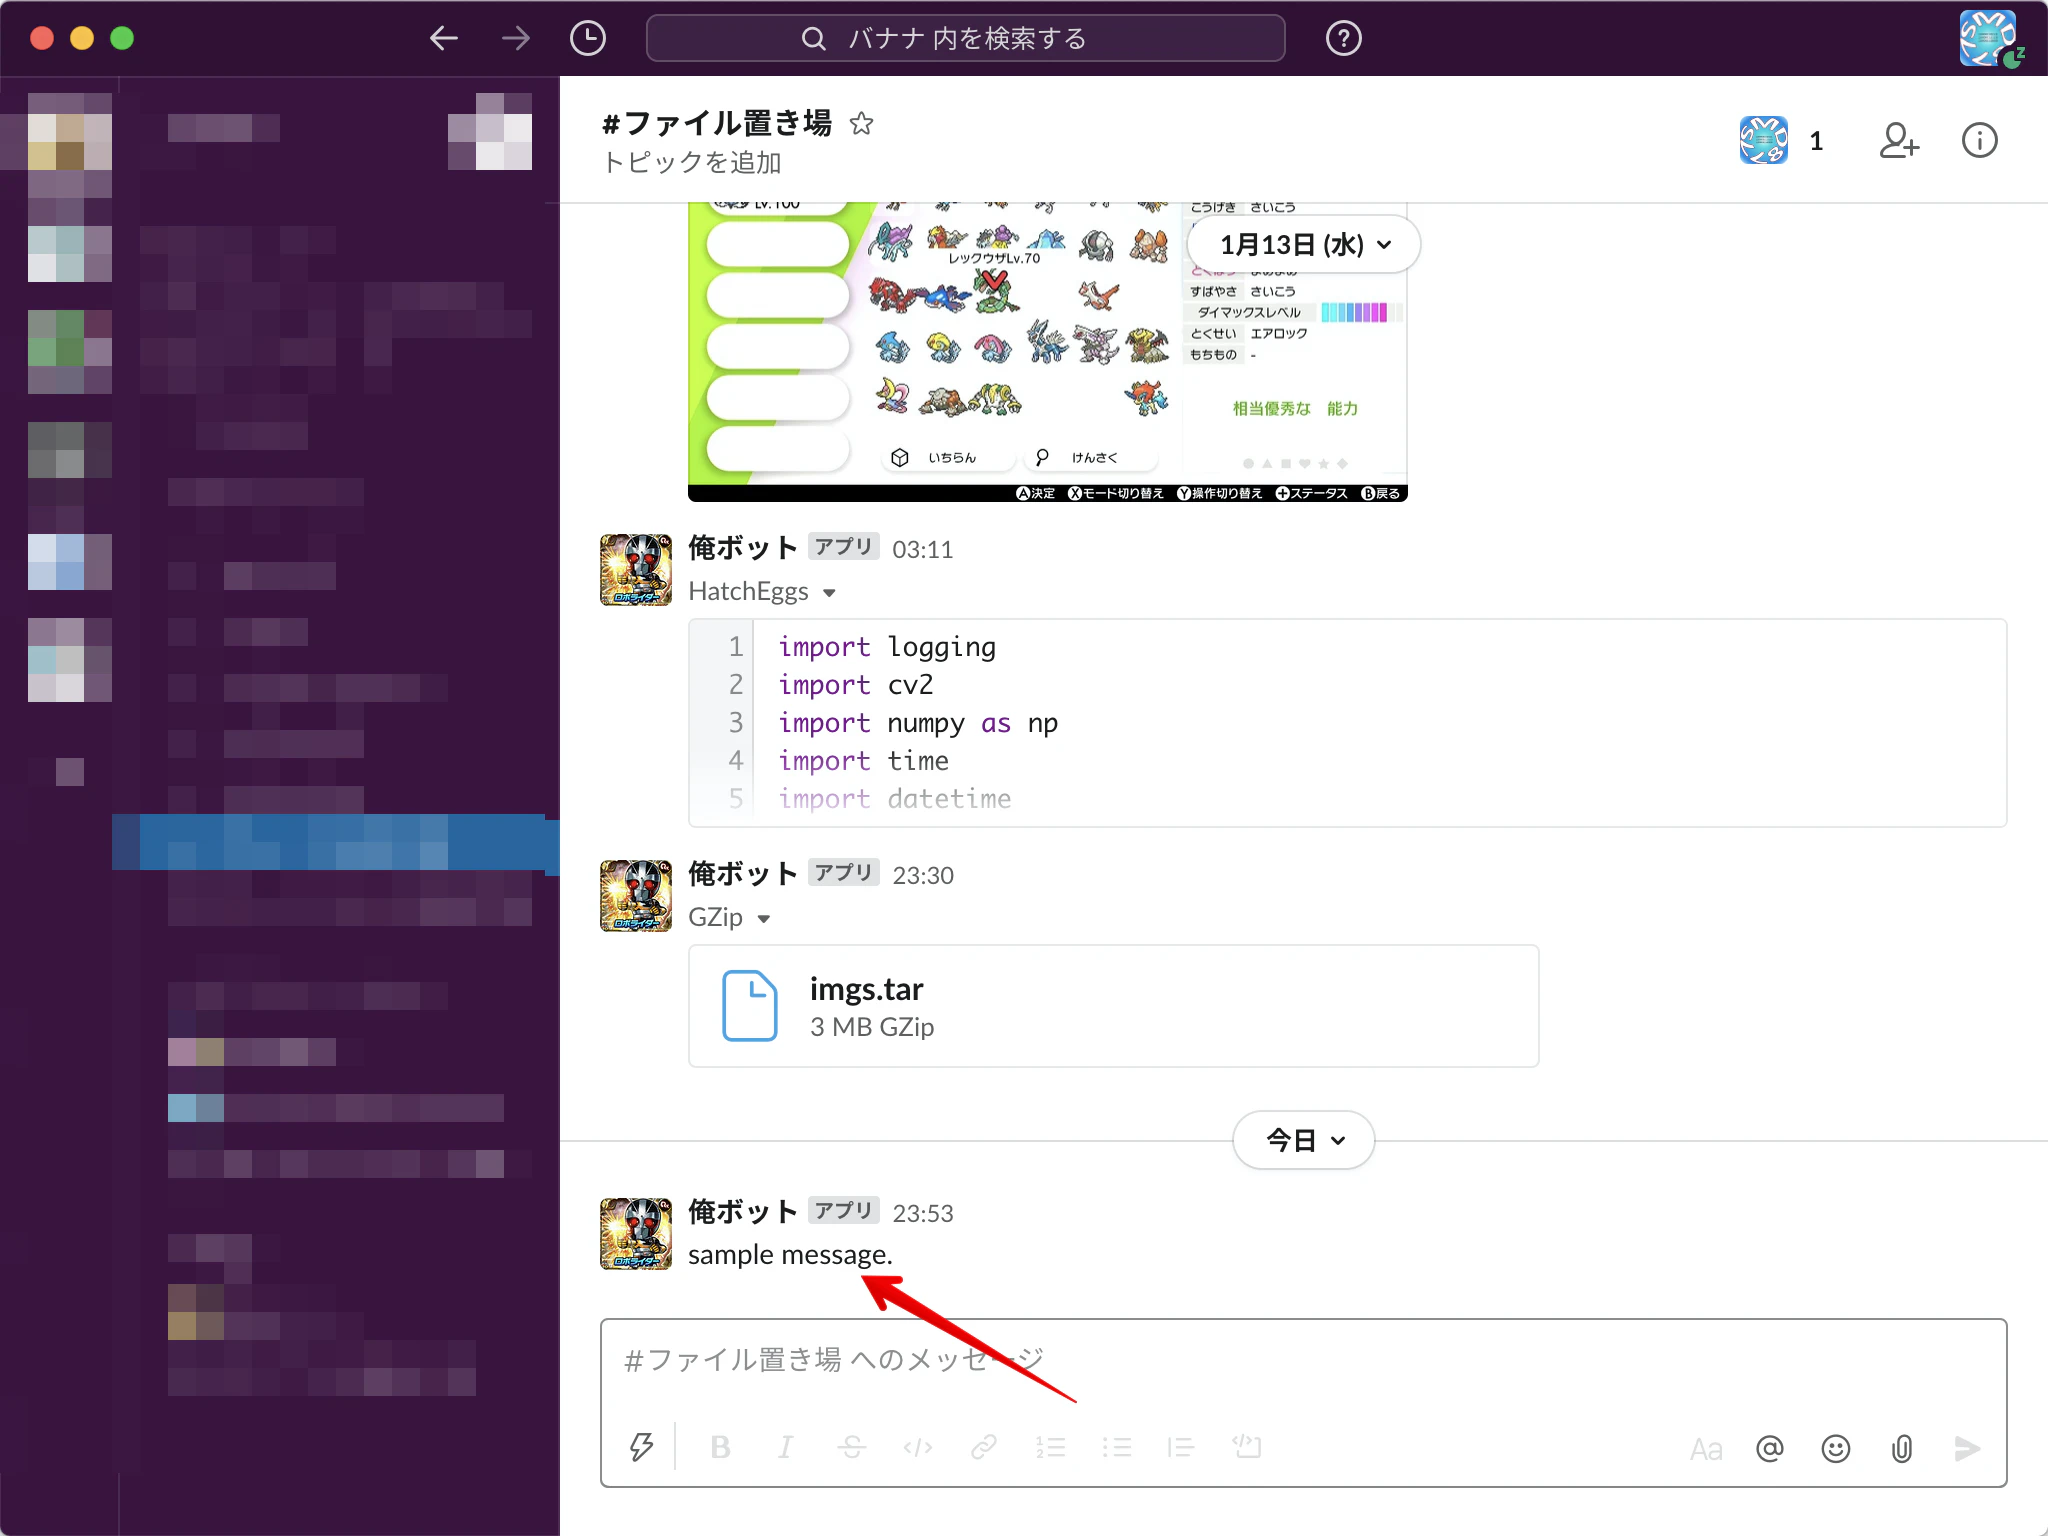Toggle strikethrough formatting
Image resolution: width=2048 pixels, height=1536 pixels.
pos(852,1447)
